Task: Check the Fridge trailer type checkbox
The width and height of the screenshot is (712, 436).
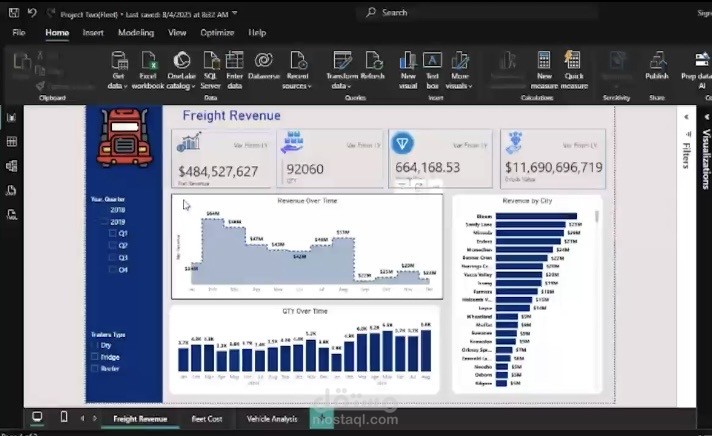Action: pos(95,357)
